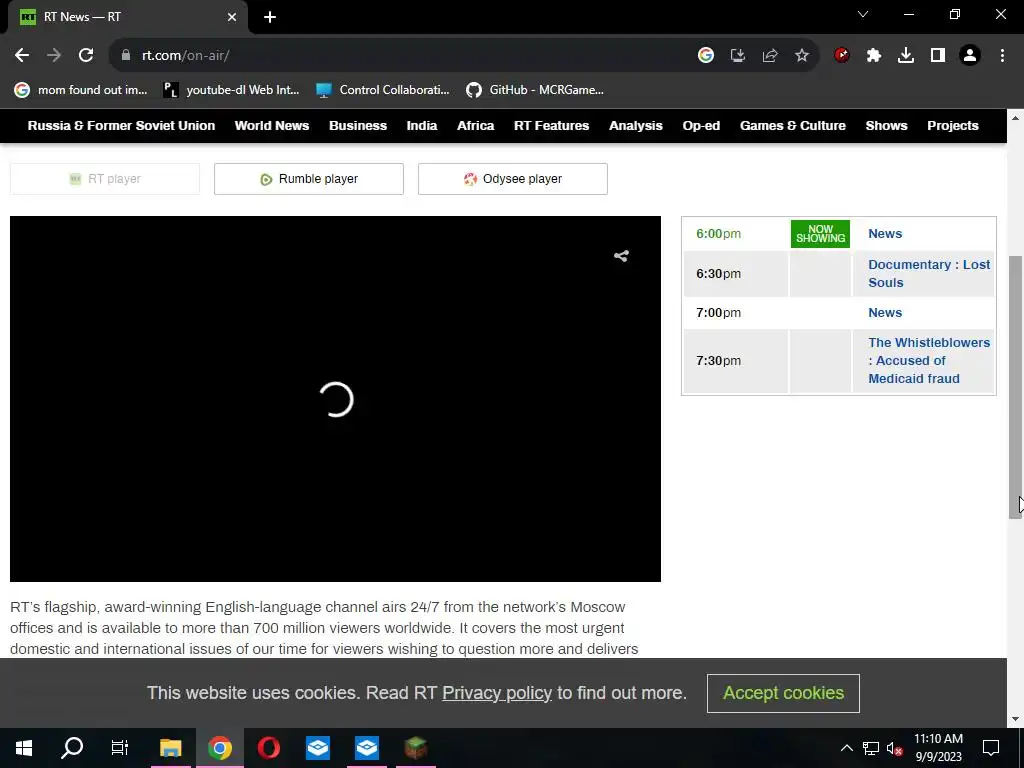Viewport: 1024px width, 768px height.
Task: Close the RT News tab
Action: [x=232, y=17]
